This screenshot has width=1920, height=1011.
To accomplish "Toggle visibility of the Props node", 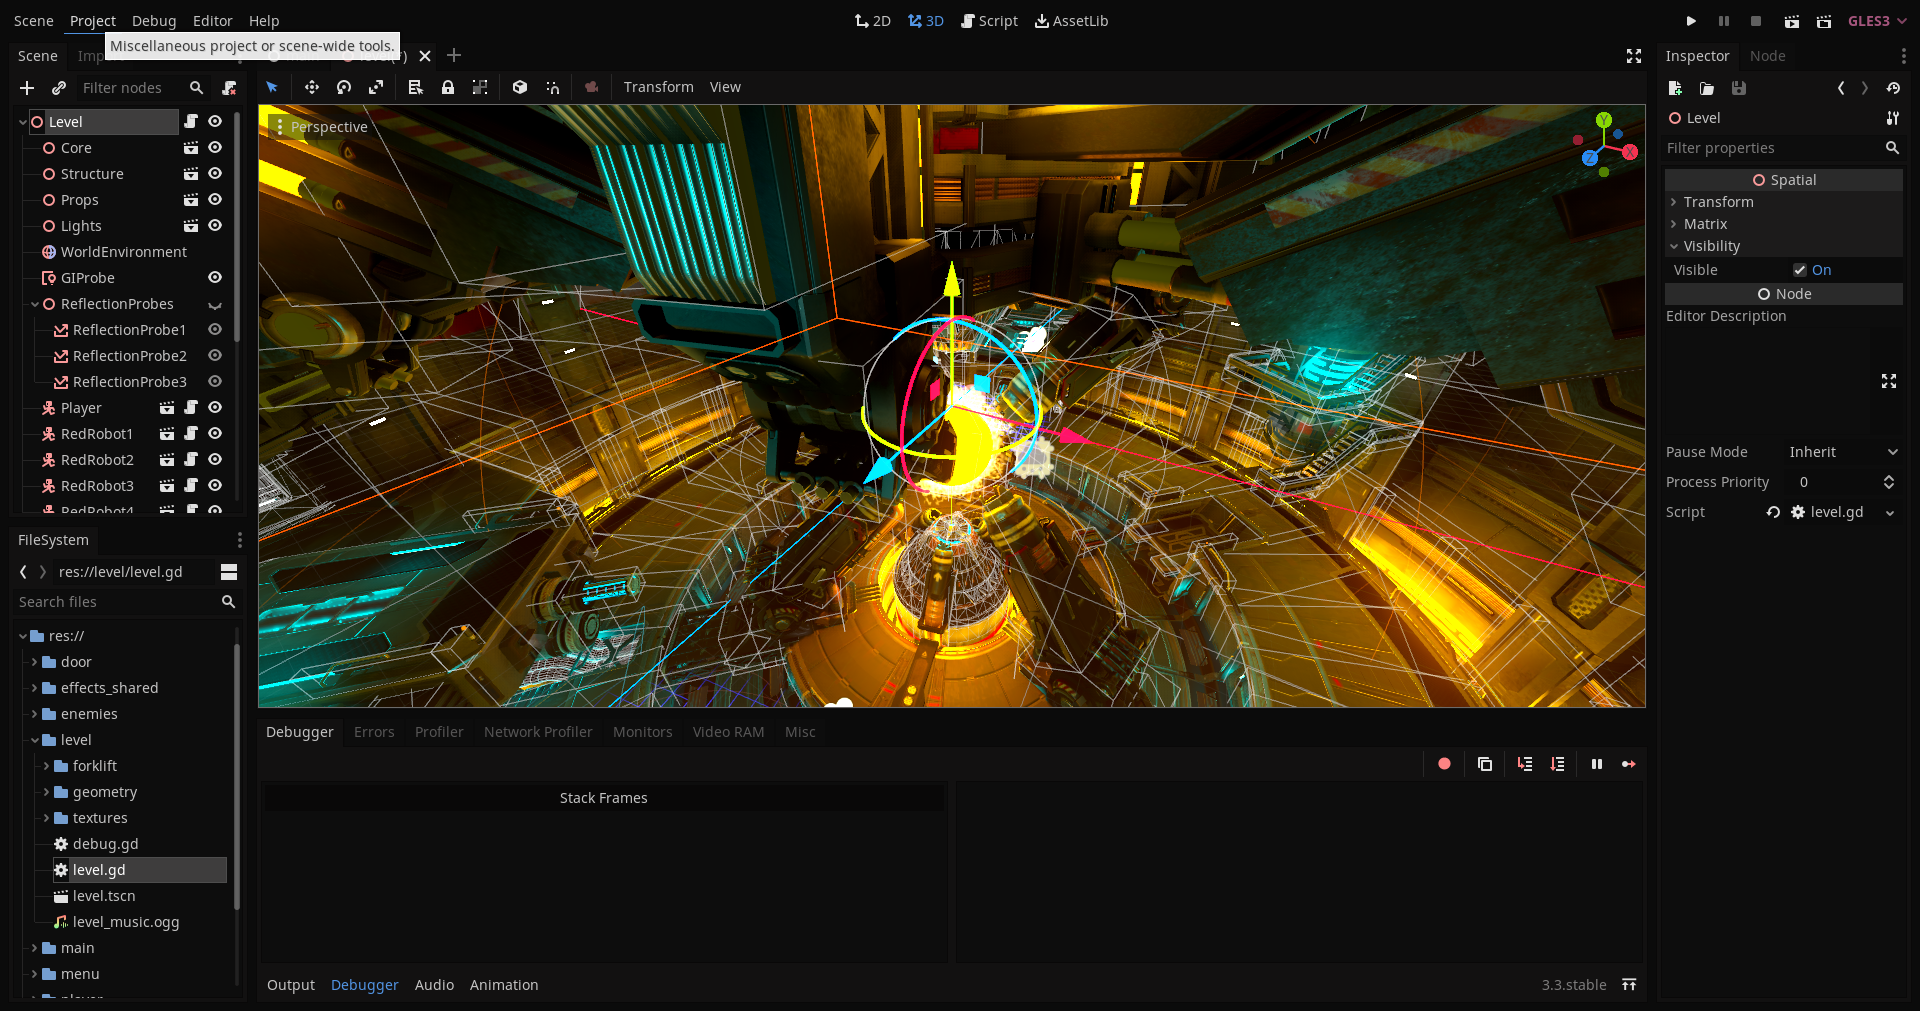I will [215, 200].
